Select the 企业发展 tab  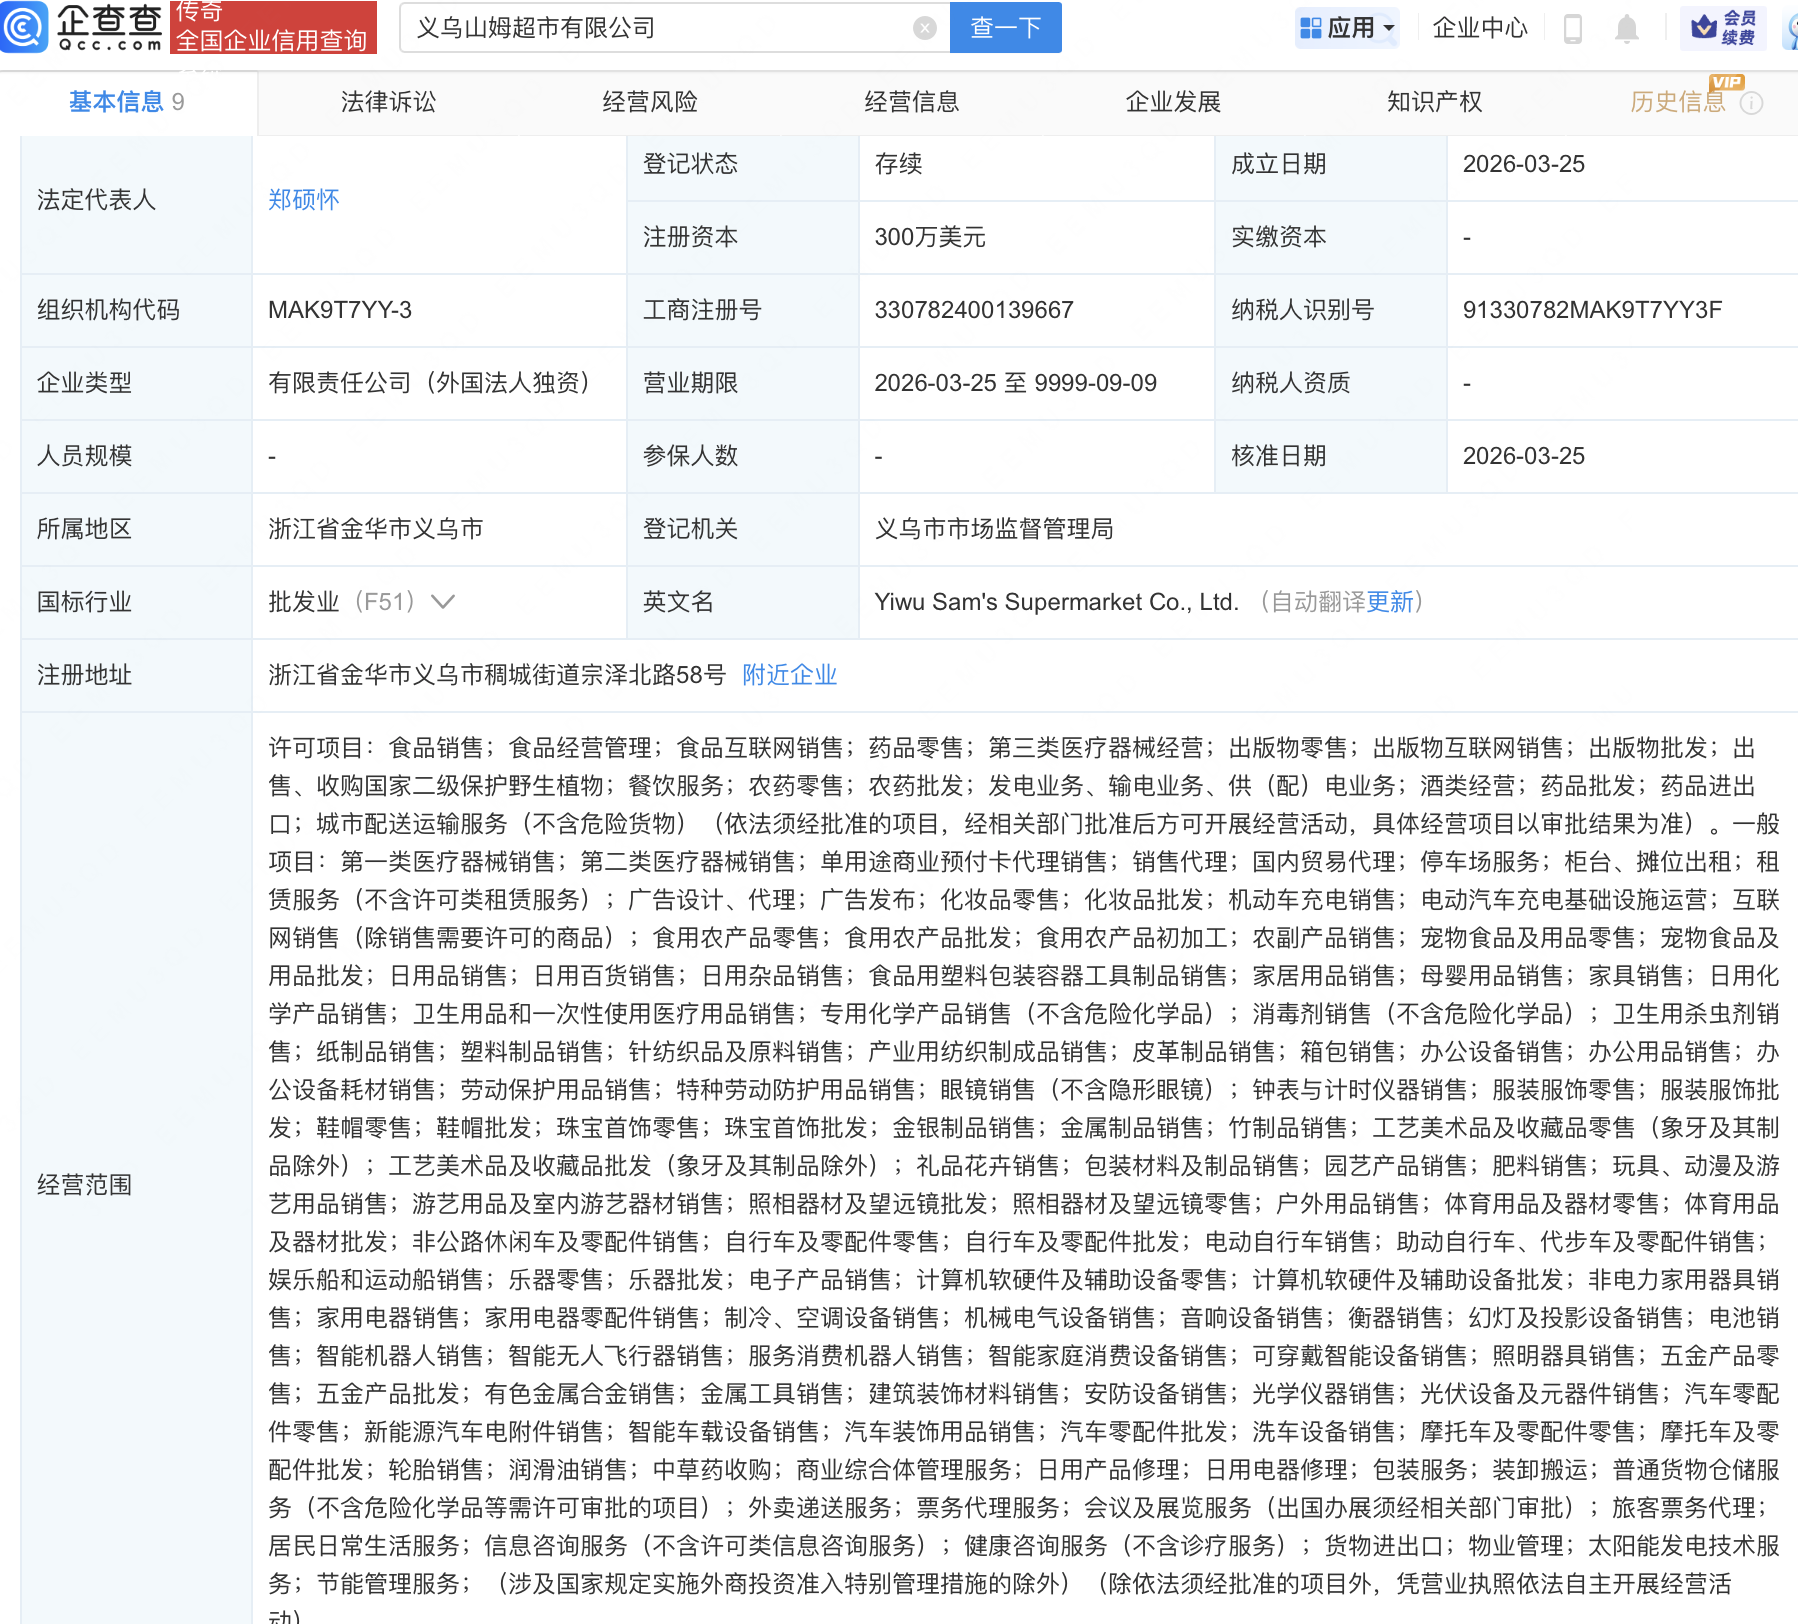coord(1173,102)
